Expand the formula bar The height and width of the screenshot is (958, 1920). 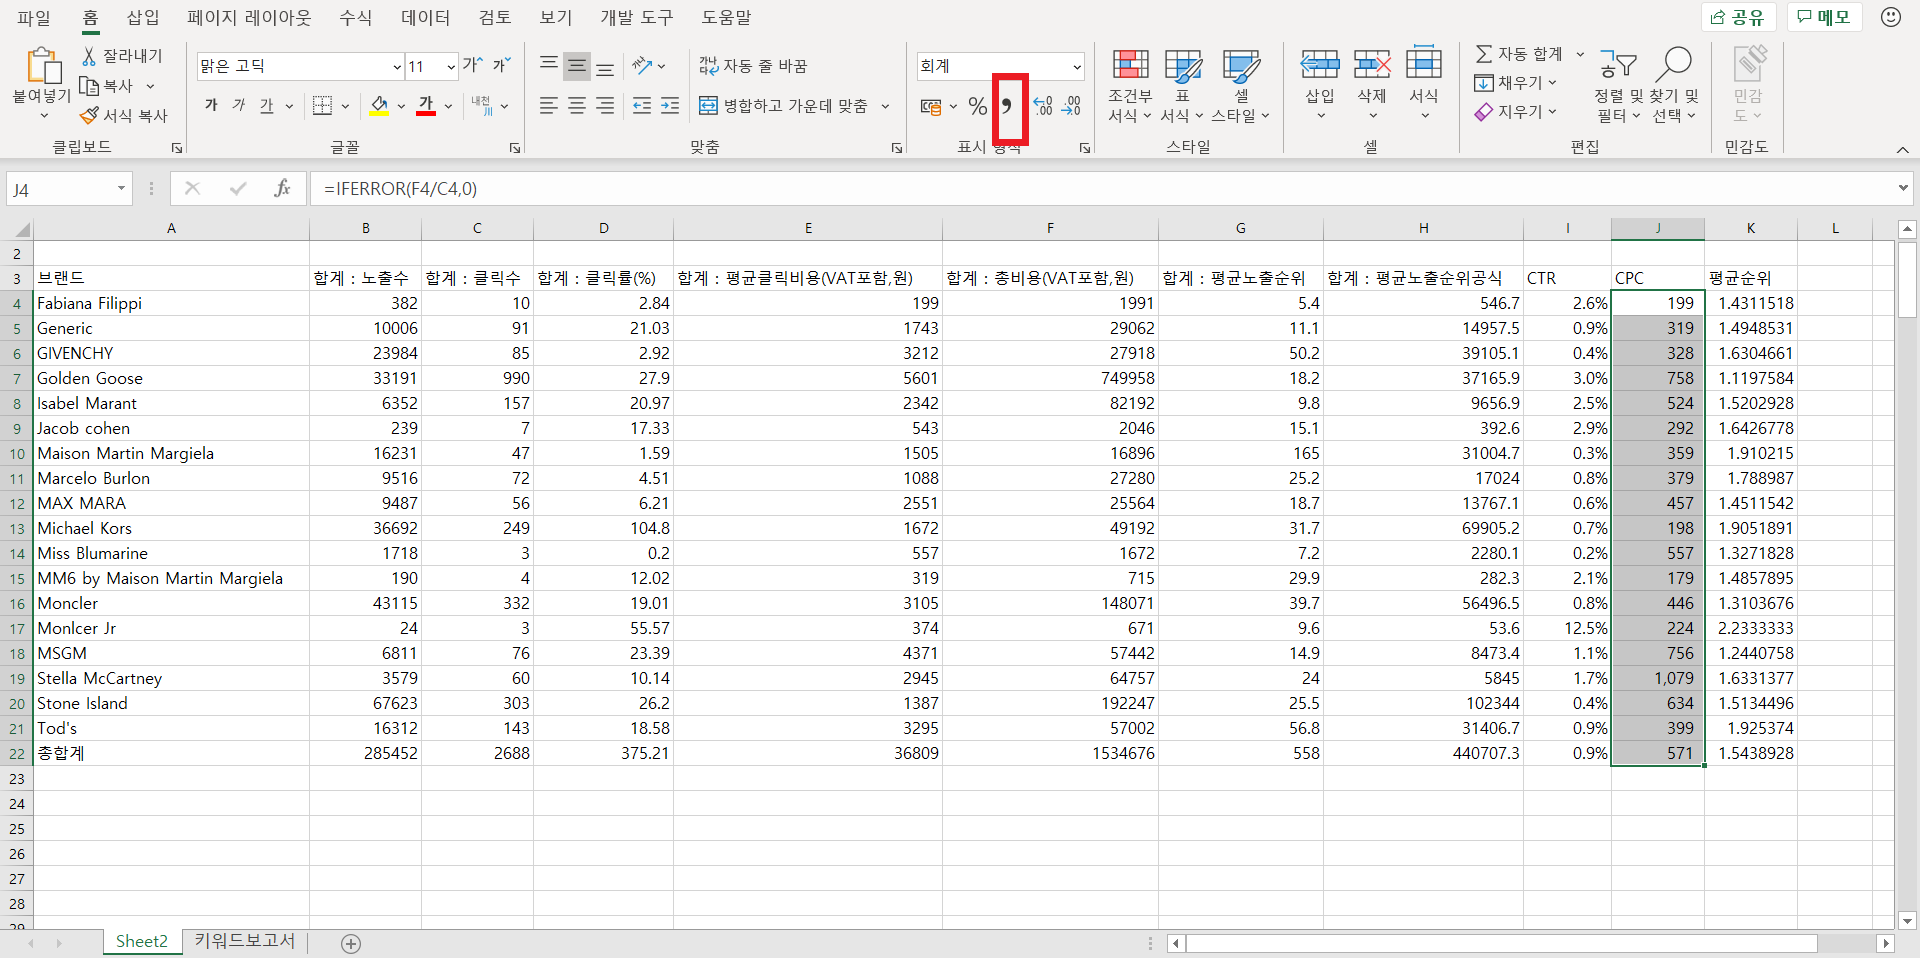coord(1903,188)
